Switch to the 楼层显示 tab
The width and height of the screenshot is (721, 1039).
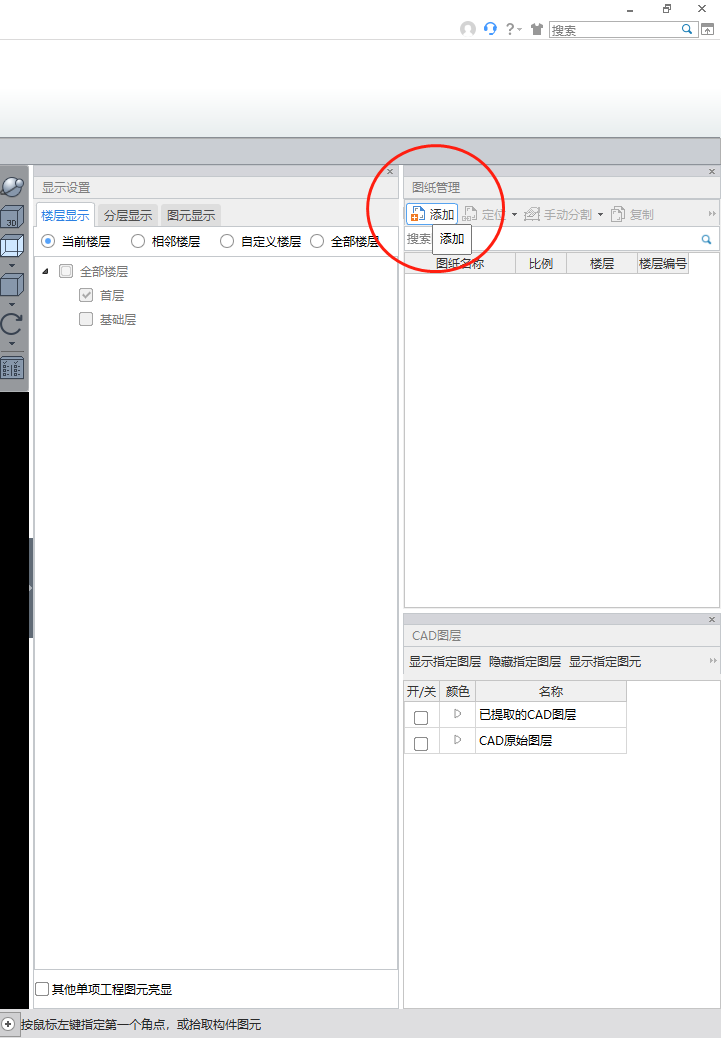point(65,215)
